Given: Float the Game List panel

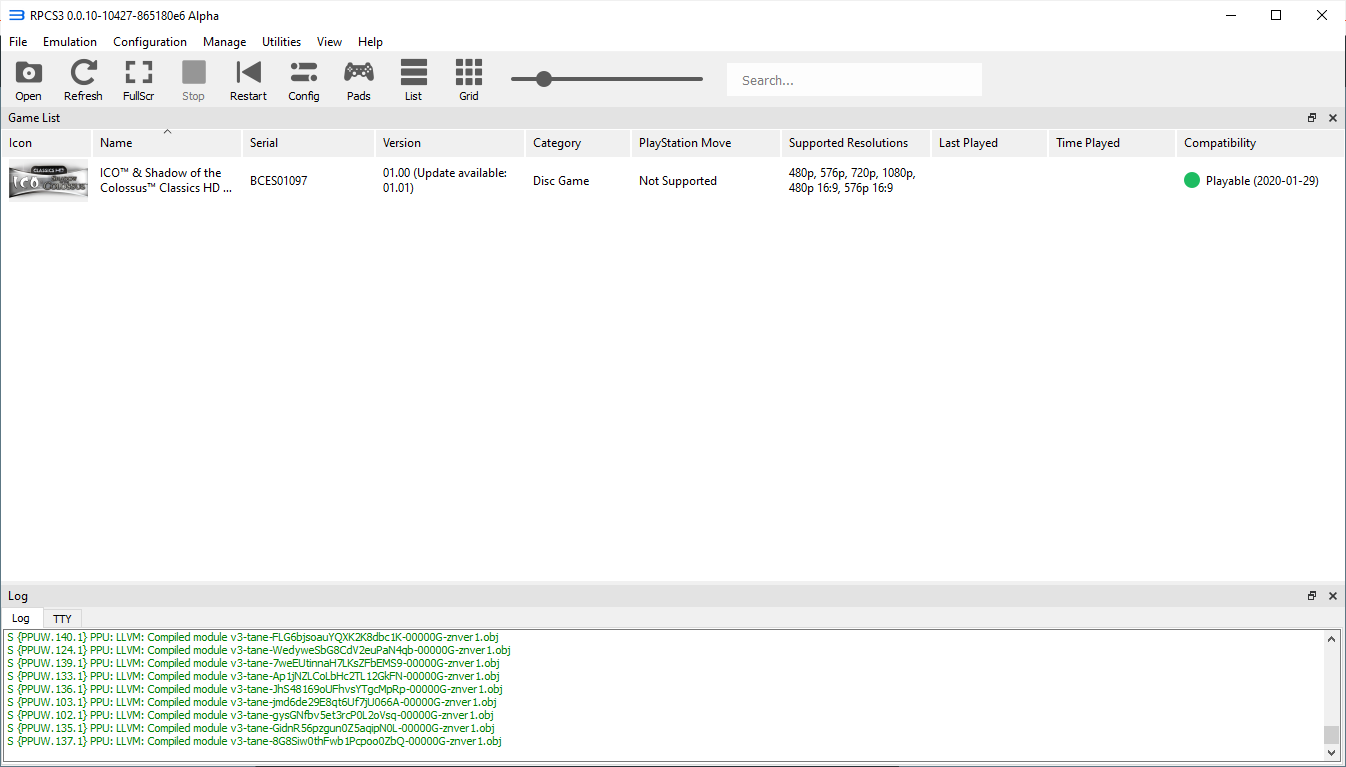Looking at the screenshot, I should coord(1312,118).
